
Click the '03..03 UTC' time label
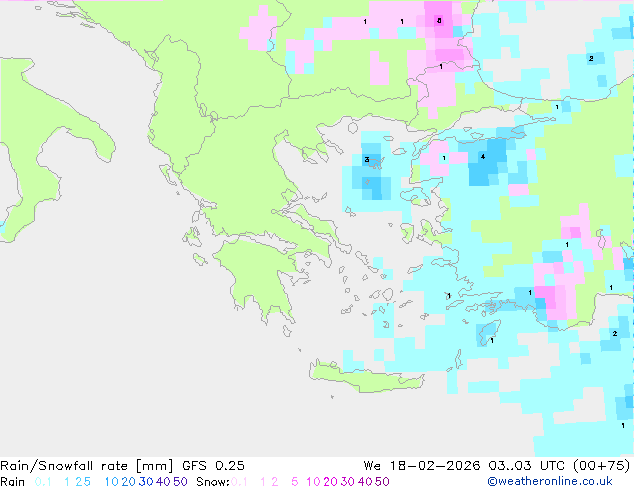click(525, 466)
